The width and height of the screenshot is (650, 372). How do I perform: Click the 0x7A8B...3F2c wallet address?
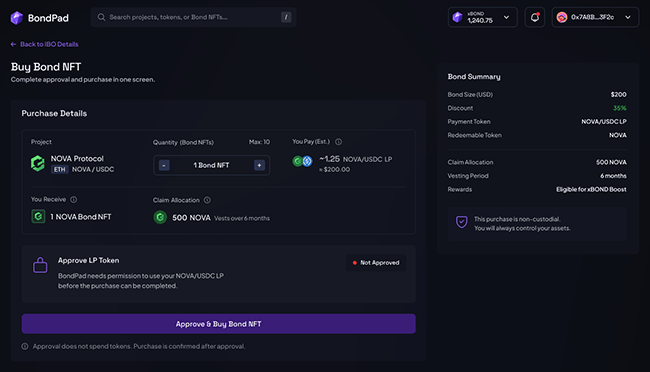592,17
